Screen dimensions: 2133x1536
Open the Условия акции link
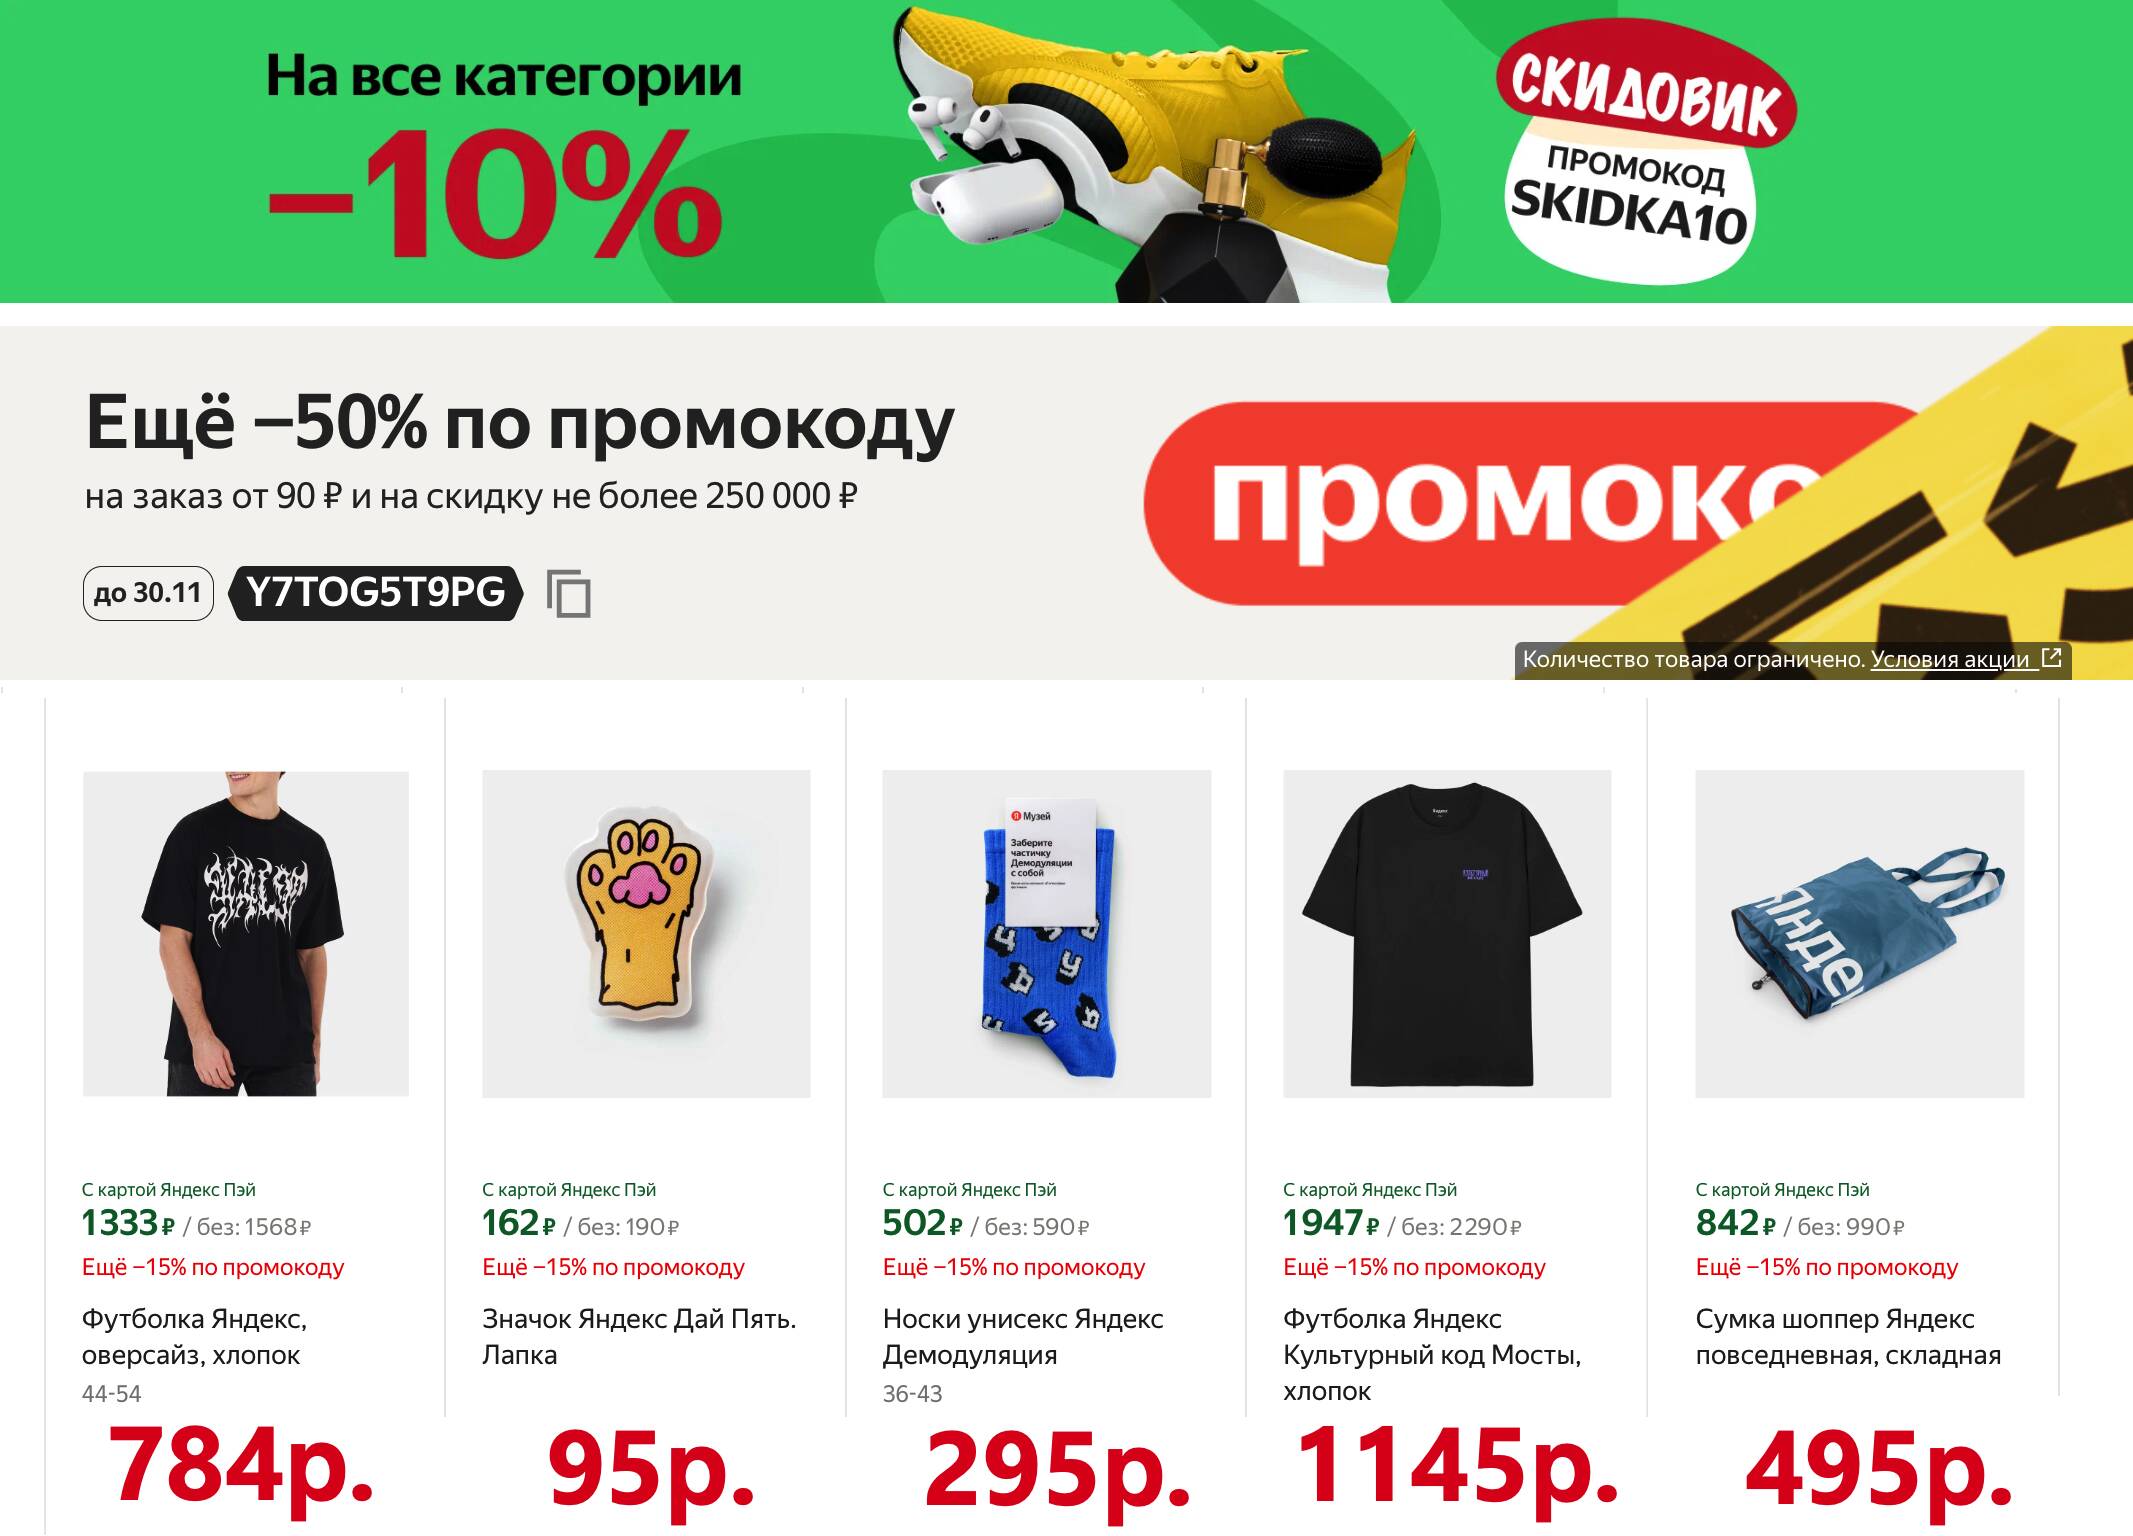click(x=1950, y=659)
